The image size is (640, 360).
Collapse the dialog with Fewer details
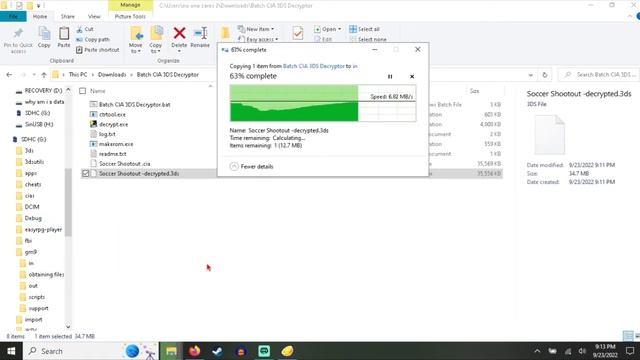[252, 167]
